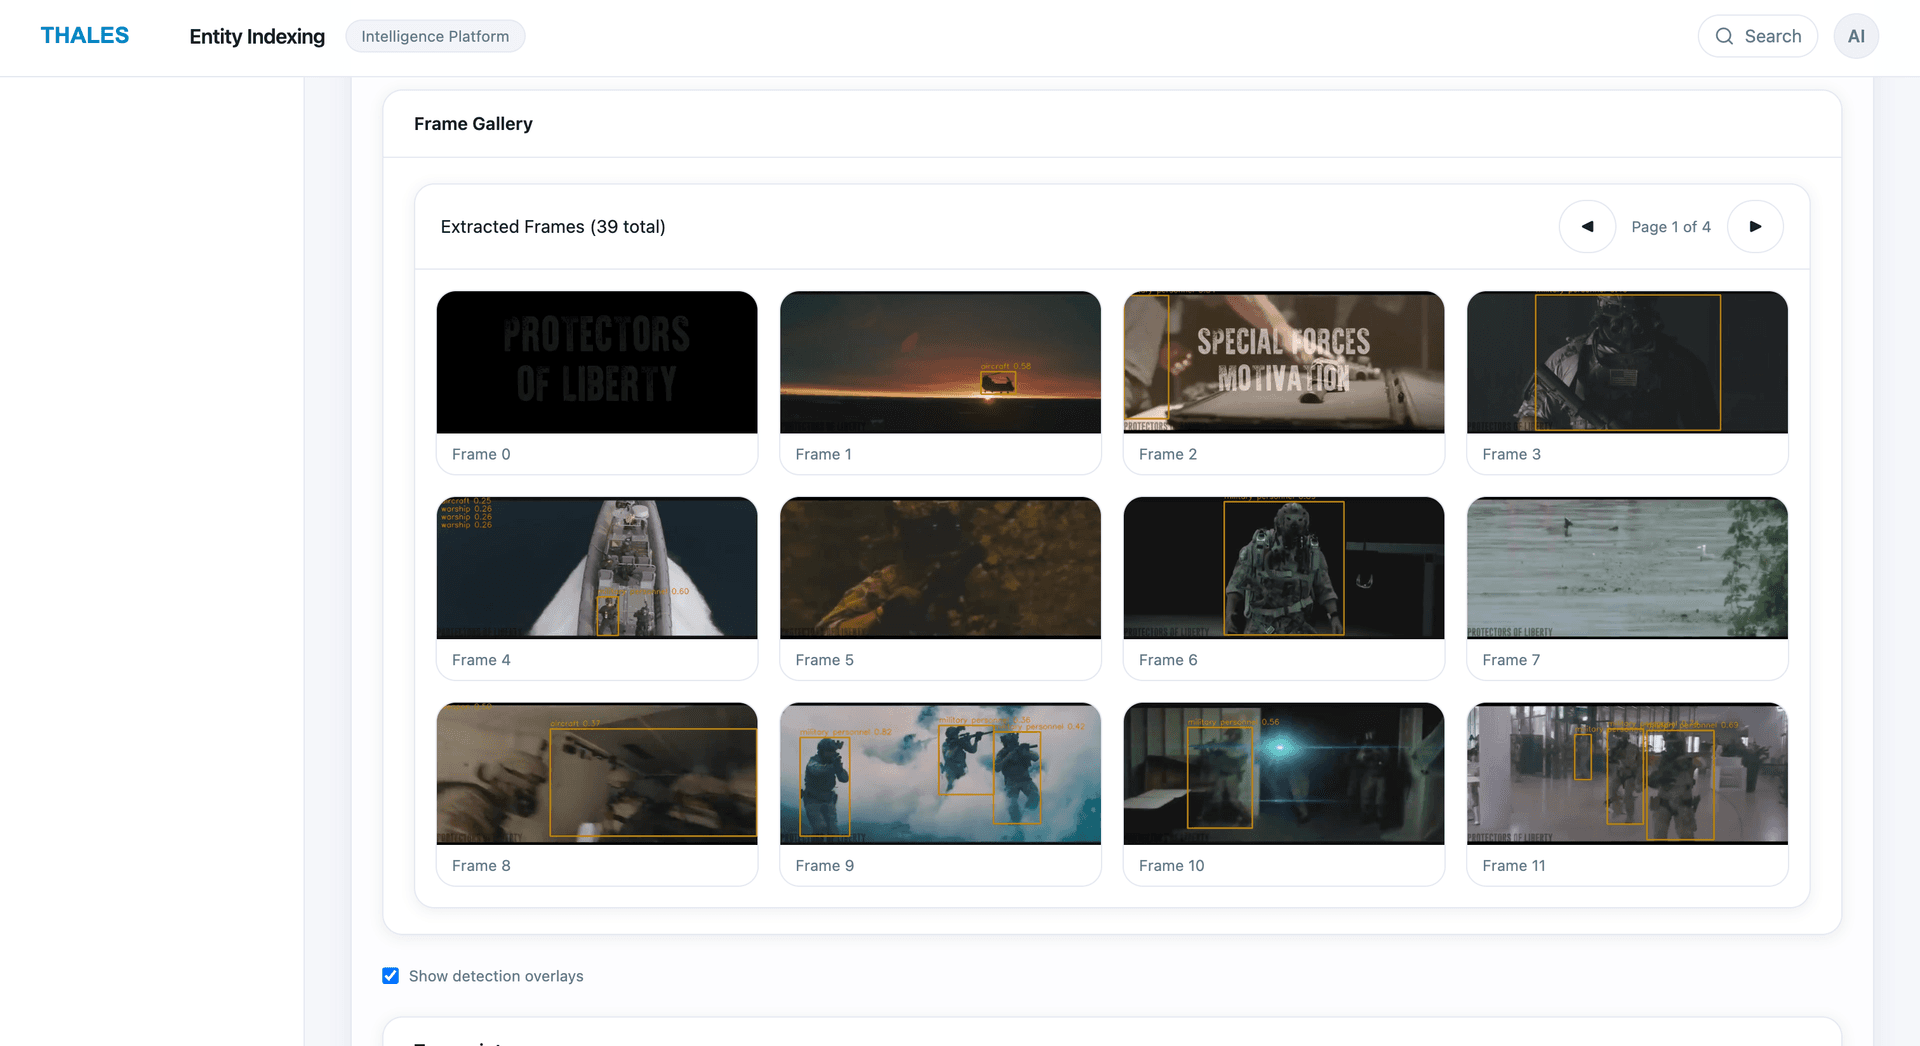The width and height of the screenshot is (1920, 1046).
Task: Open the Frame 8 aircraft detection thumbnail
Action: (596, 773)
